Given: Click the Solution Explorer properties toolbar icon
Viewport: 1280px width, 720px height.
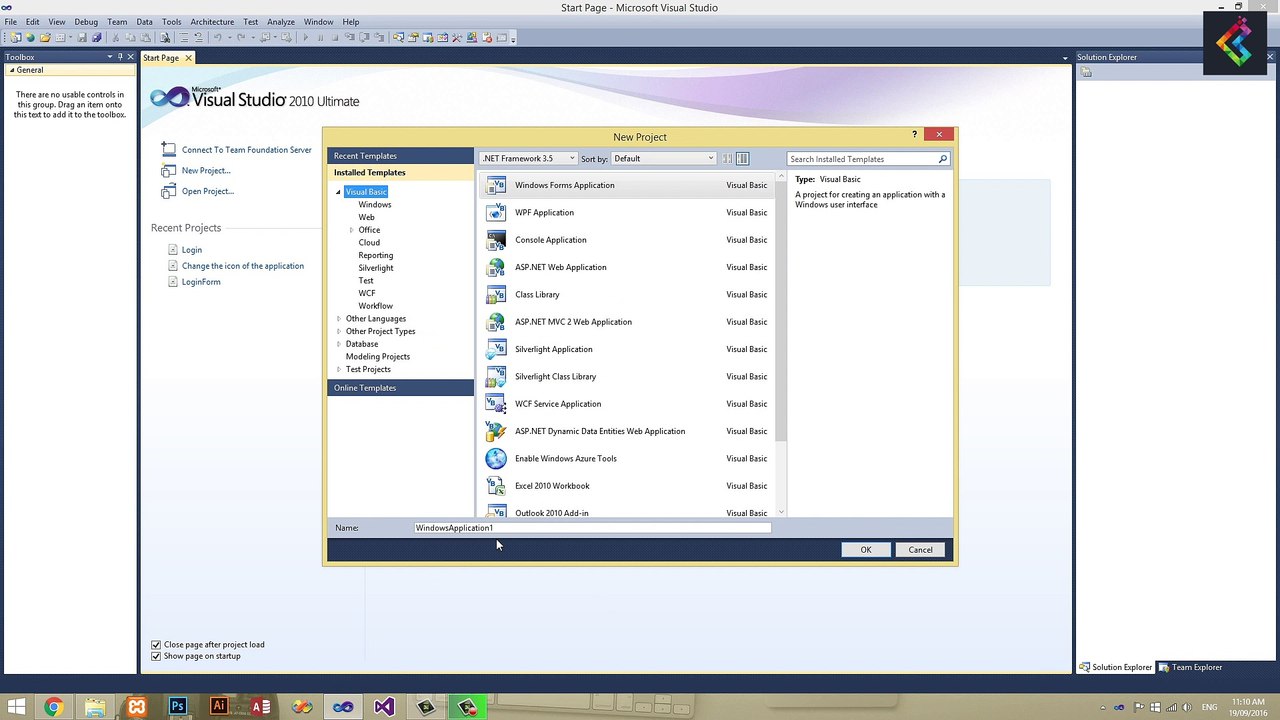Looking at the screenshot, I should point(1086,72).
